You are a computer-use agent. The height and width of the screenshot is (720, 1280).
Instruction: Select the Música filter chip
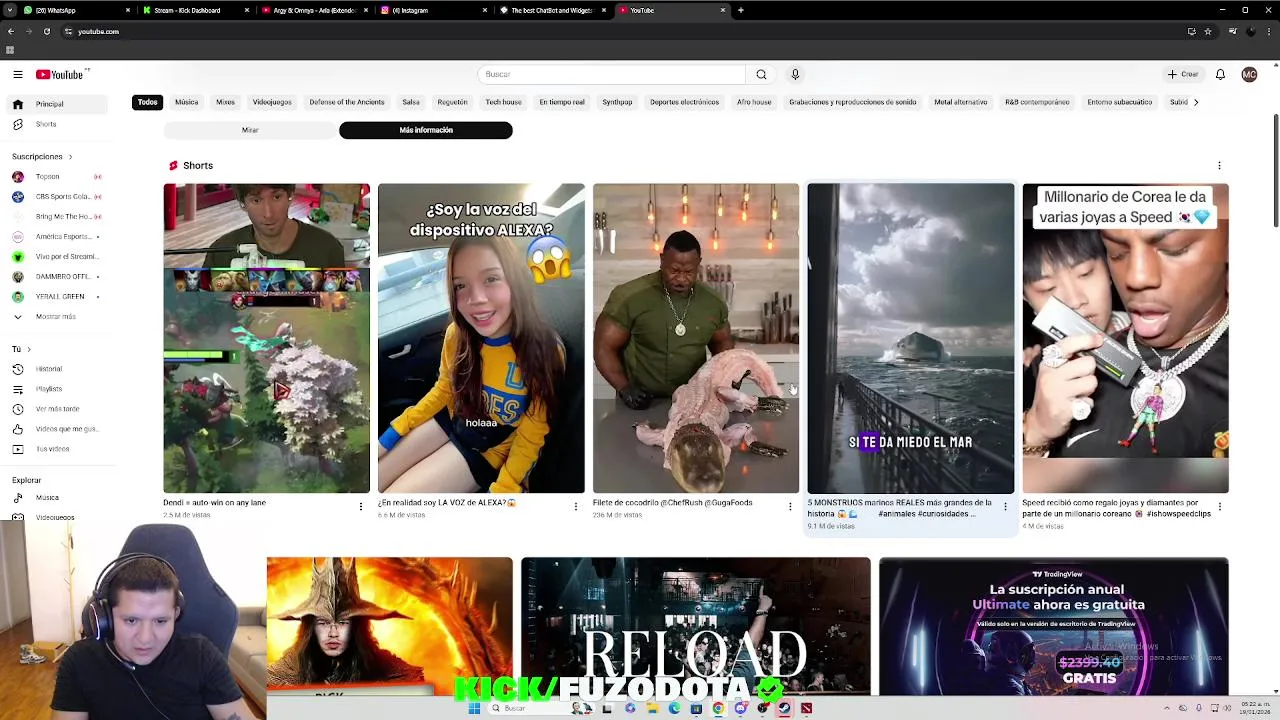coord(187,102)
